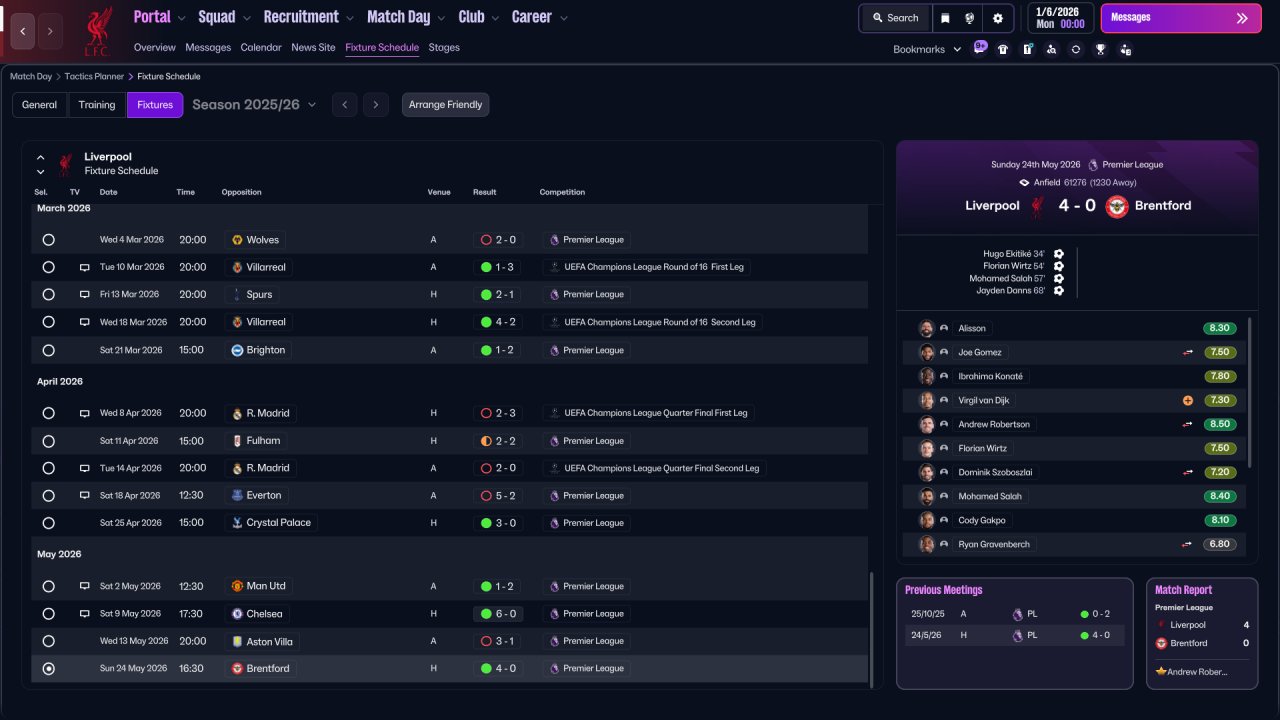Open the shirt icon bookmark shortcut
The width and height of the screenshot is (1280, 720).
[x=1003, y=49]
